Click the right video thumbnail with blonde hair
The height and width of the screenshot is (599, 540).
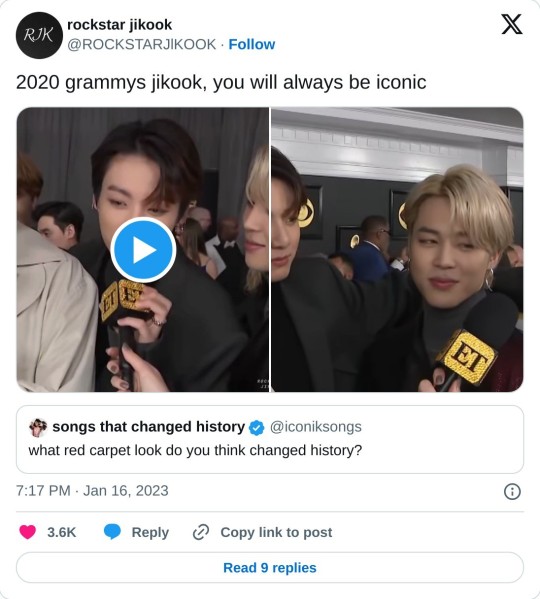397,249
